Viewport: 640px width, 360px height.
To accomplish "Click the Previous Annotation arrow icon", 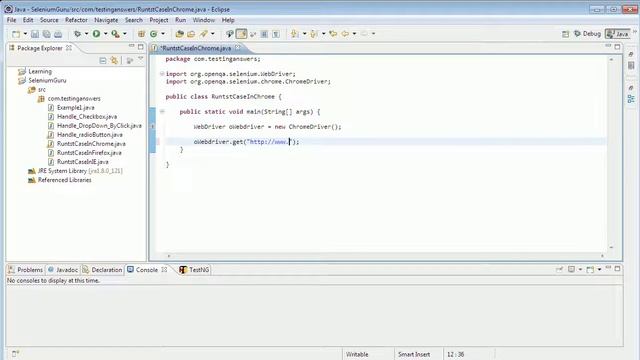I will click(313, 34).
